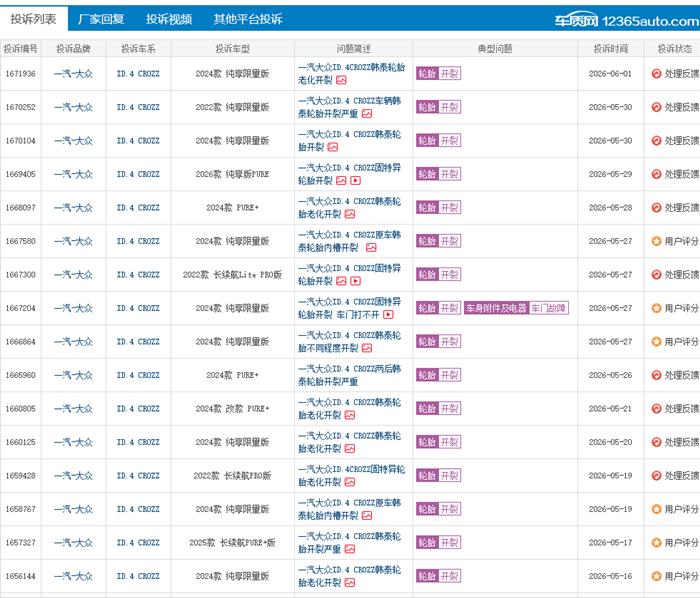Switch to the 厂家回复 tab
700x598 pixels.
click(x=101, y=19)
